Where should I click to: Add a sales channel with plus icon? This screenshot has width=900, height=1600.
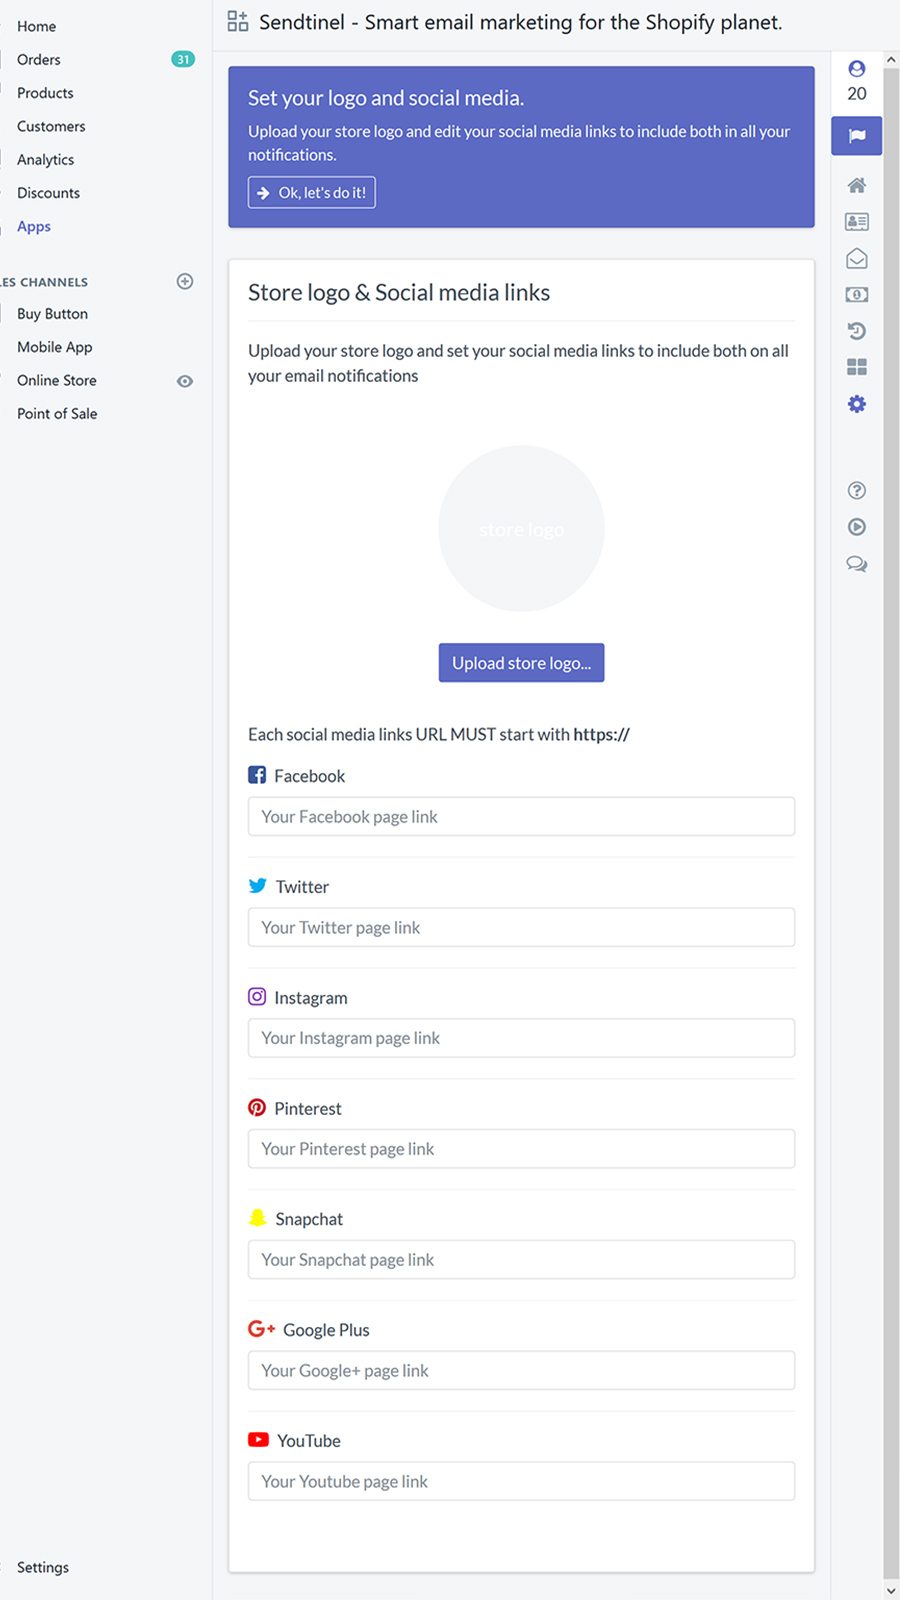[185, 281]
